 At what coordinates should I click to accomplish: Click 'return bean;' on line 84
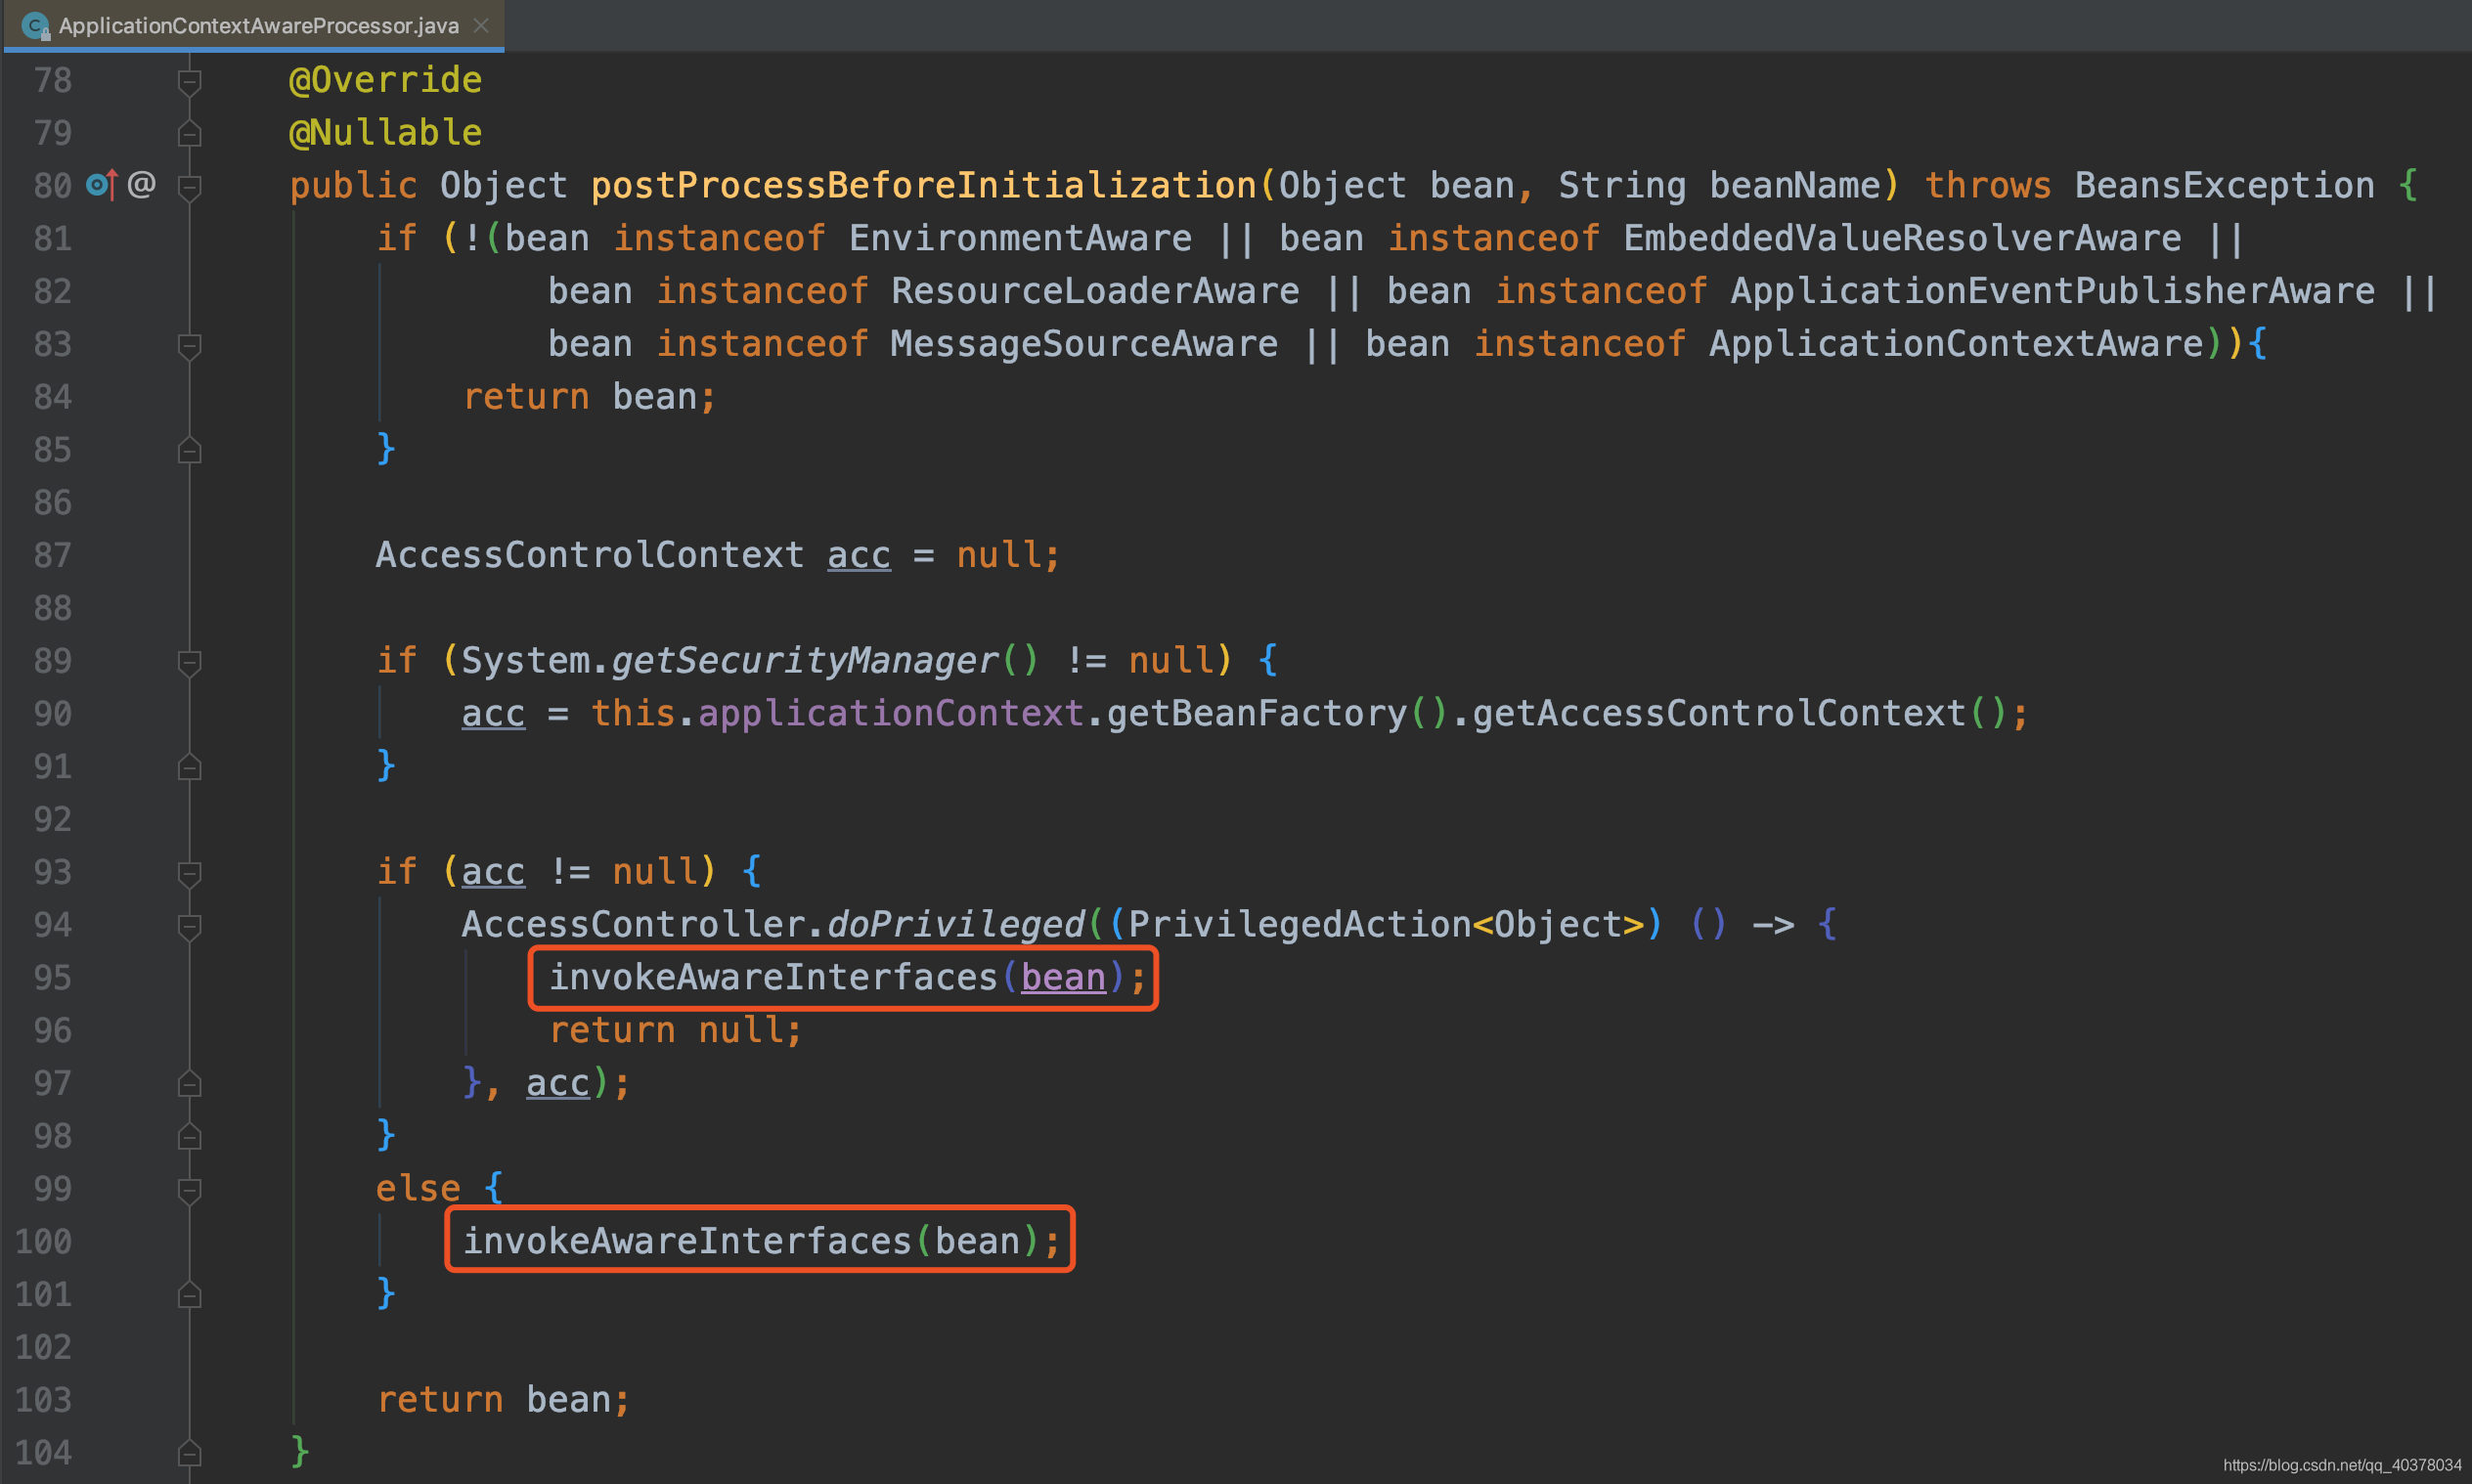tap(589, 397)
